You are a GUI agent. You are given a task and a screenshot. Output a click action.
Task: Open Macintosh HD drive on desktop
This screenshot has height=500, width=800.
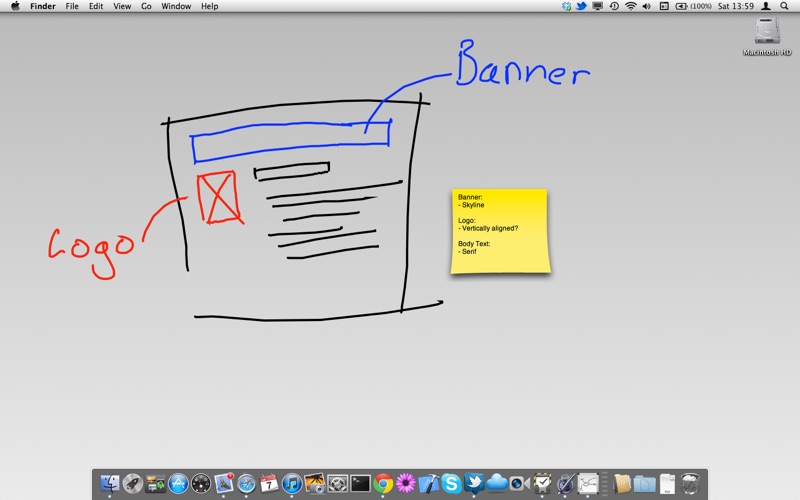click(767, 34)
